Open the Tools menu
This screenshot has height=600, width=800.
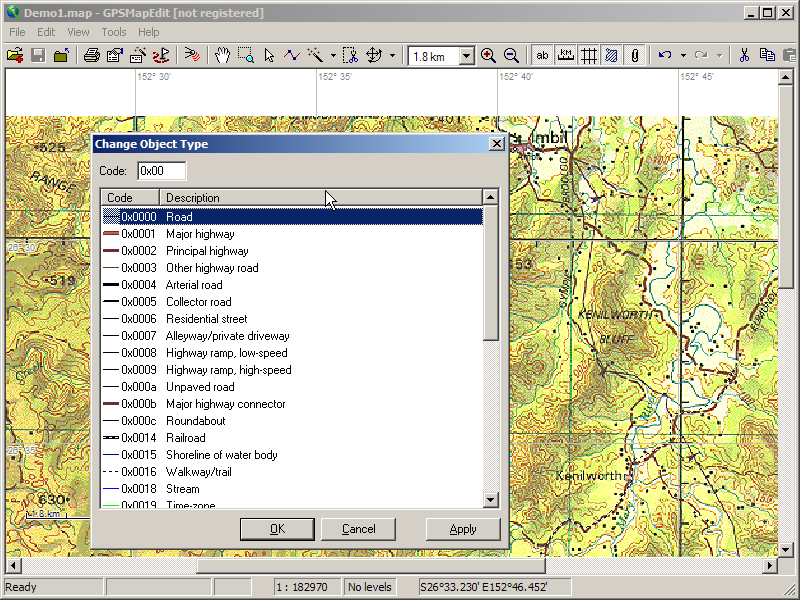(114, 32)
